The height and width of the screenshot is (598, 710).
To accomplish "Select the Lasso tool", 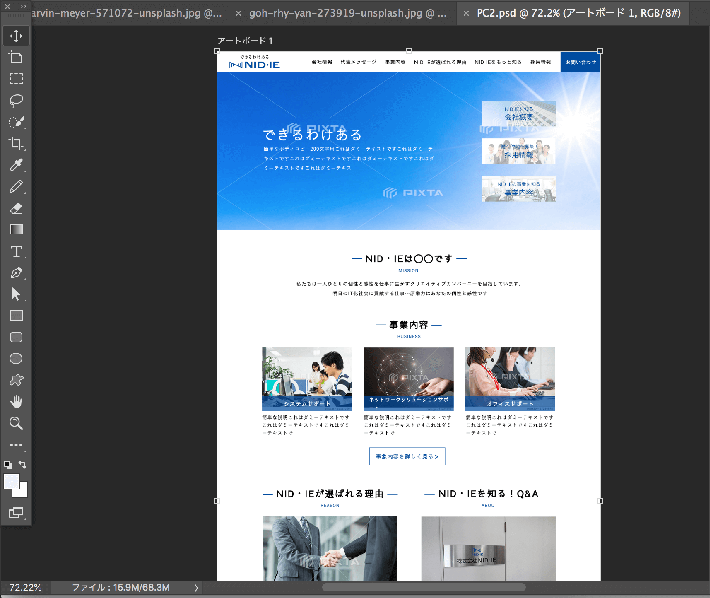I will tap(16, 100).
